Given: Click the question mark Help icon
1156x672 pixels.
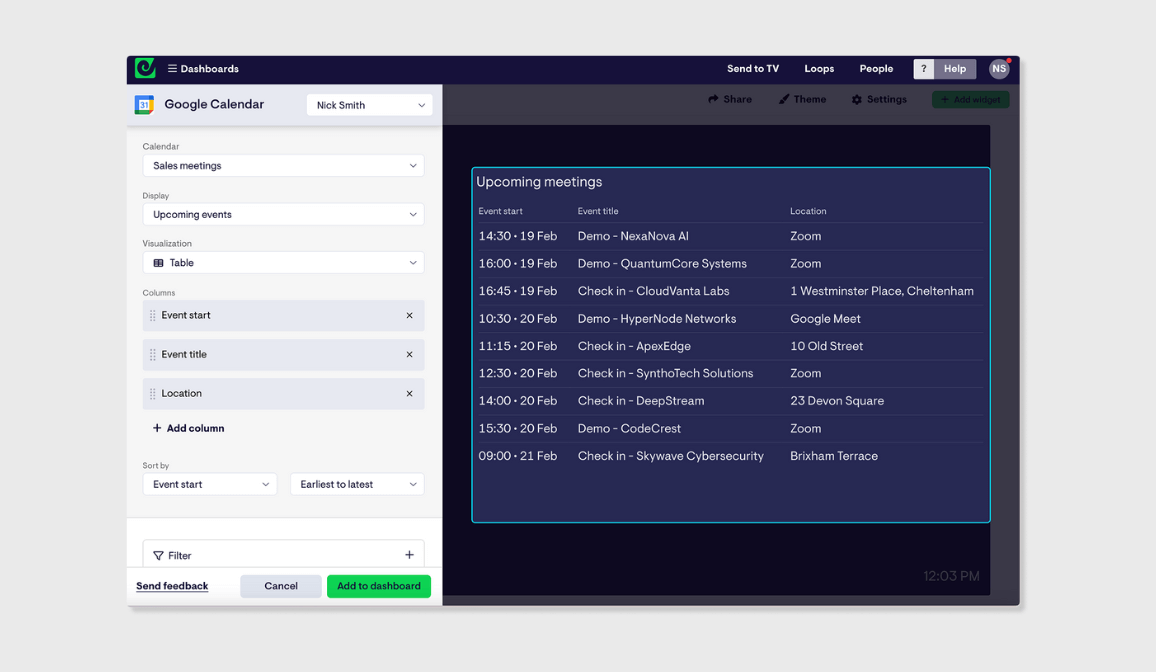Looking at the screenshot, I should click(923, 68).
